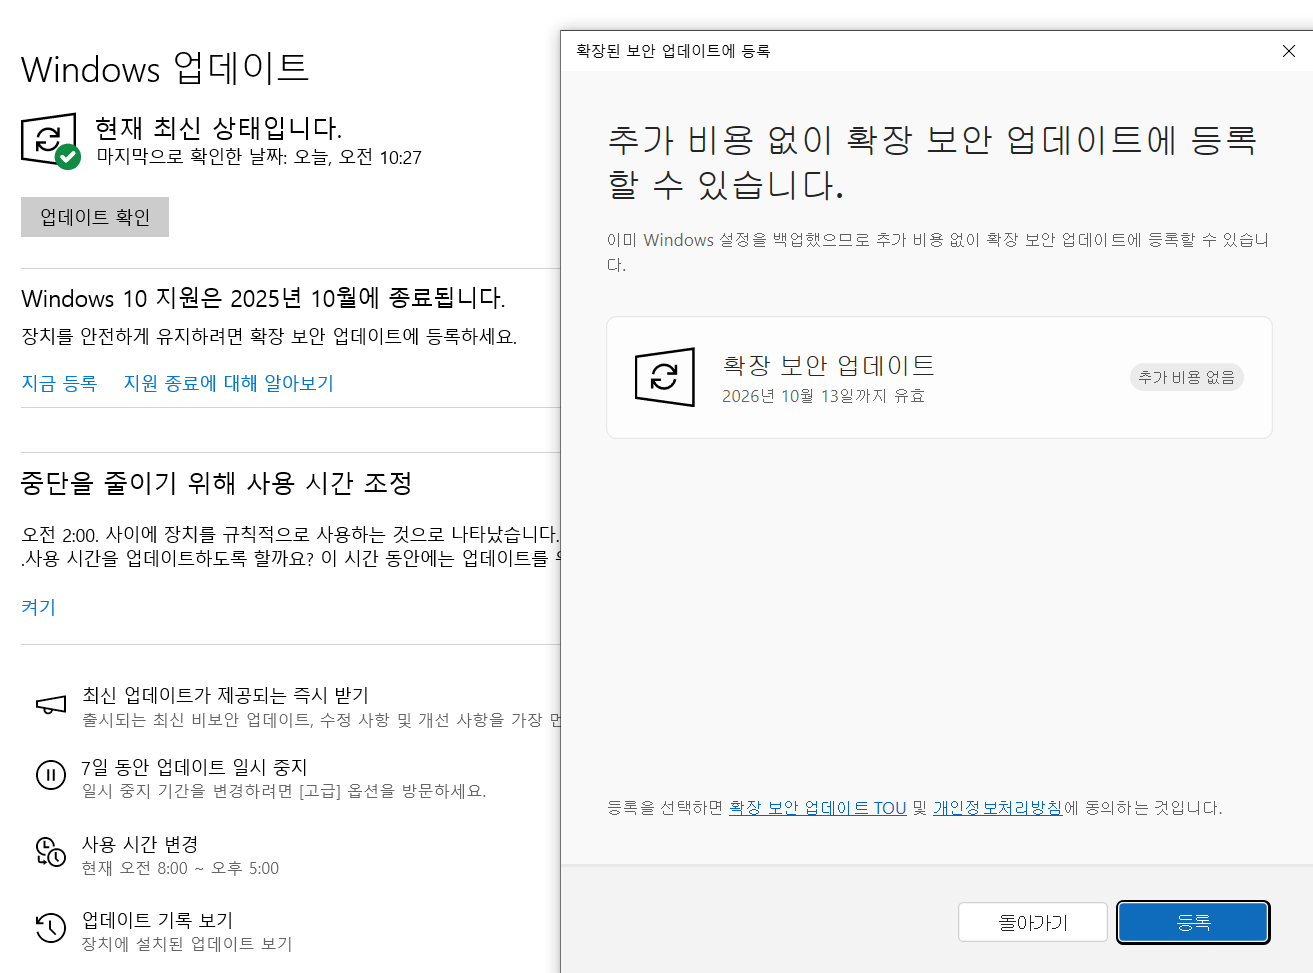Viewport: 1313px width, 973px height.
Task: Click the 중단을 줄이기 위해 사용 시간 조정 heading
Action: 217,483
